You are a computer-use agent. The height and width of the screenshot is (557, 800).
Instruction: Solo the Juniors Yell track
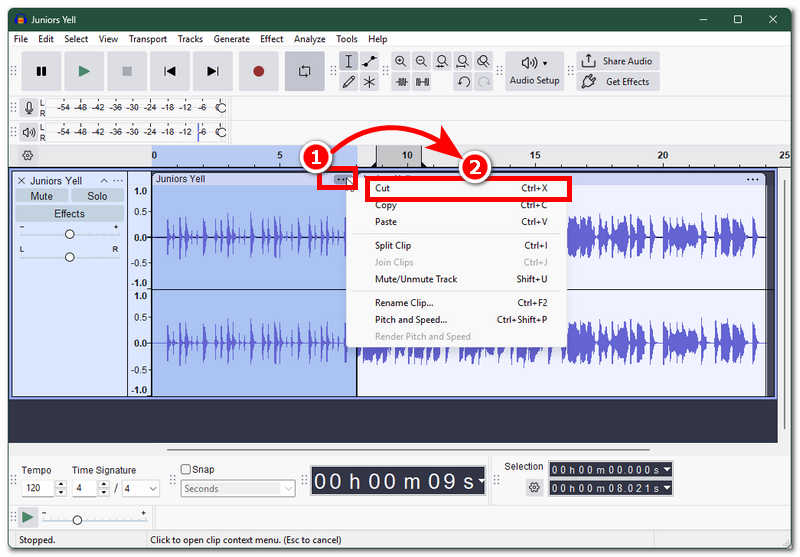pyautogui.click(x=97, y=196)
